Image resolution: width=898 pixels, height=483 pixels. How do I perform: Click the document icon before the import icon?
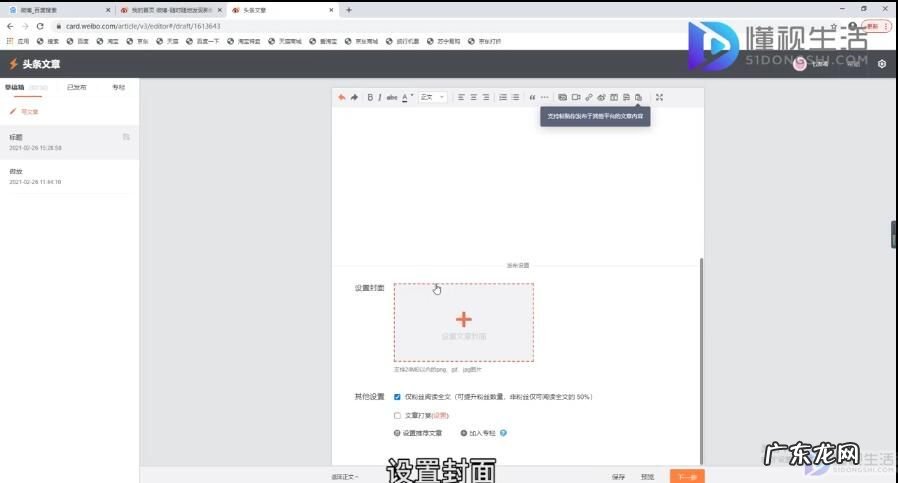click(626, 97)
